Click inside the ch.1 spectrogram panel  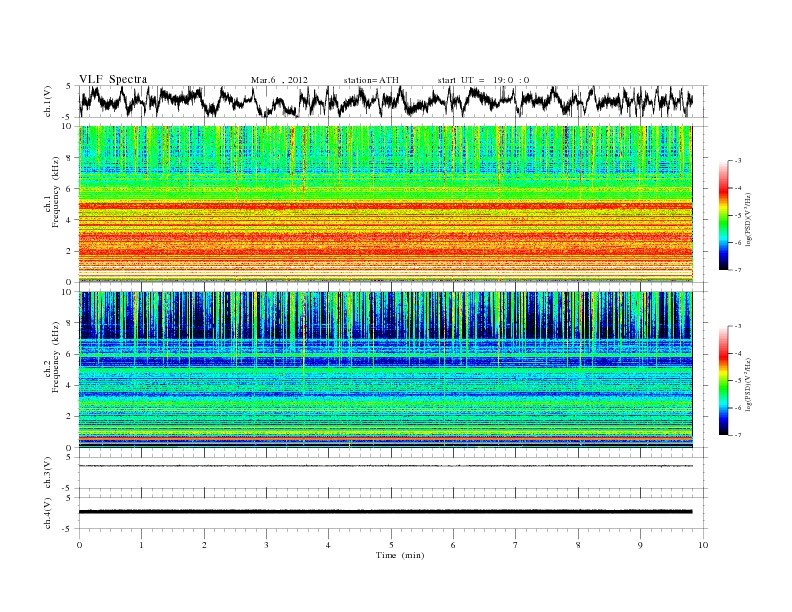click(x=386, y=204)
